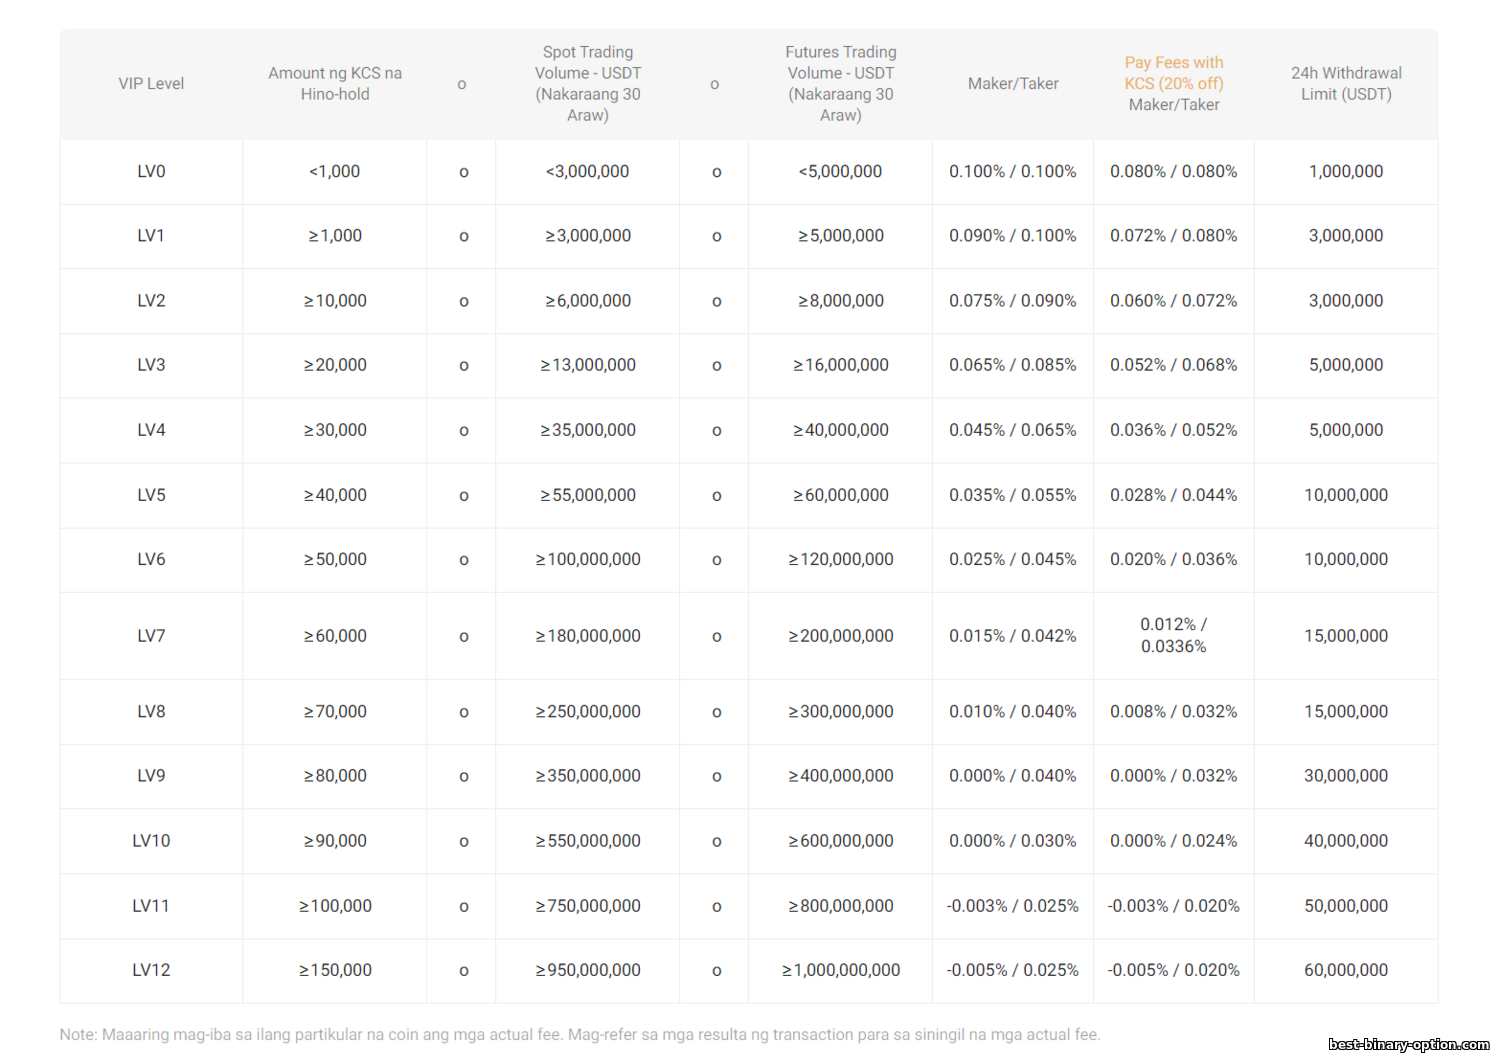Select the 0.080% / 0.080% KCS fee cell

1174,171
